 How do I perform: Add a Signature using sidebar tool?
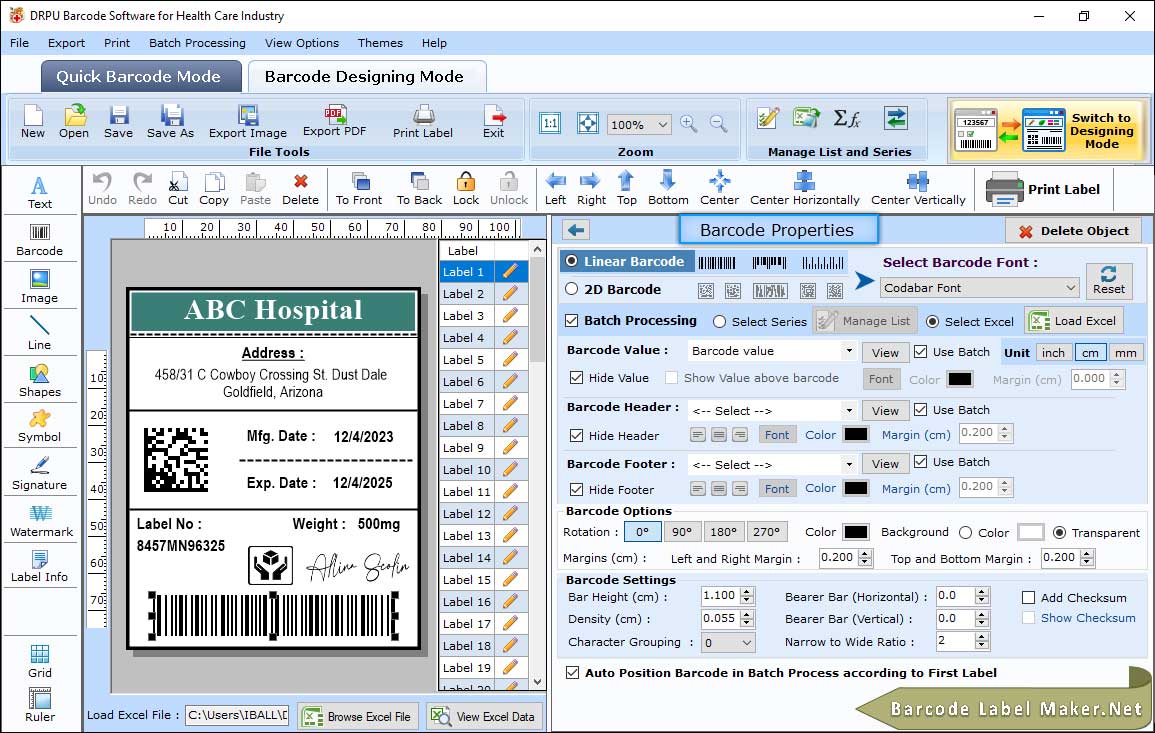click(40, 474)
